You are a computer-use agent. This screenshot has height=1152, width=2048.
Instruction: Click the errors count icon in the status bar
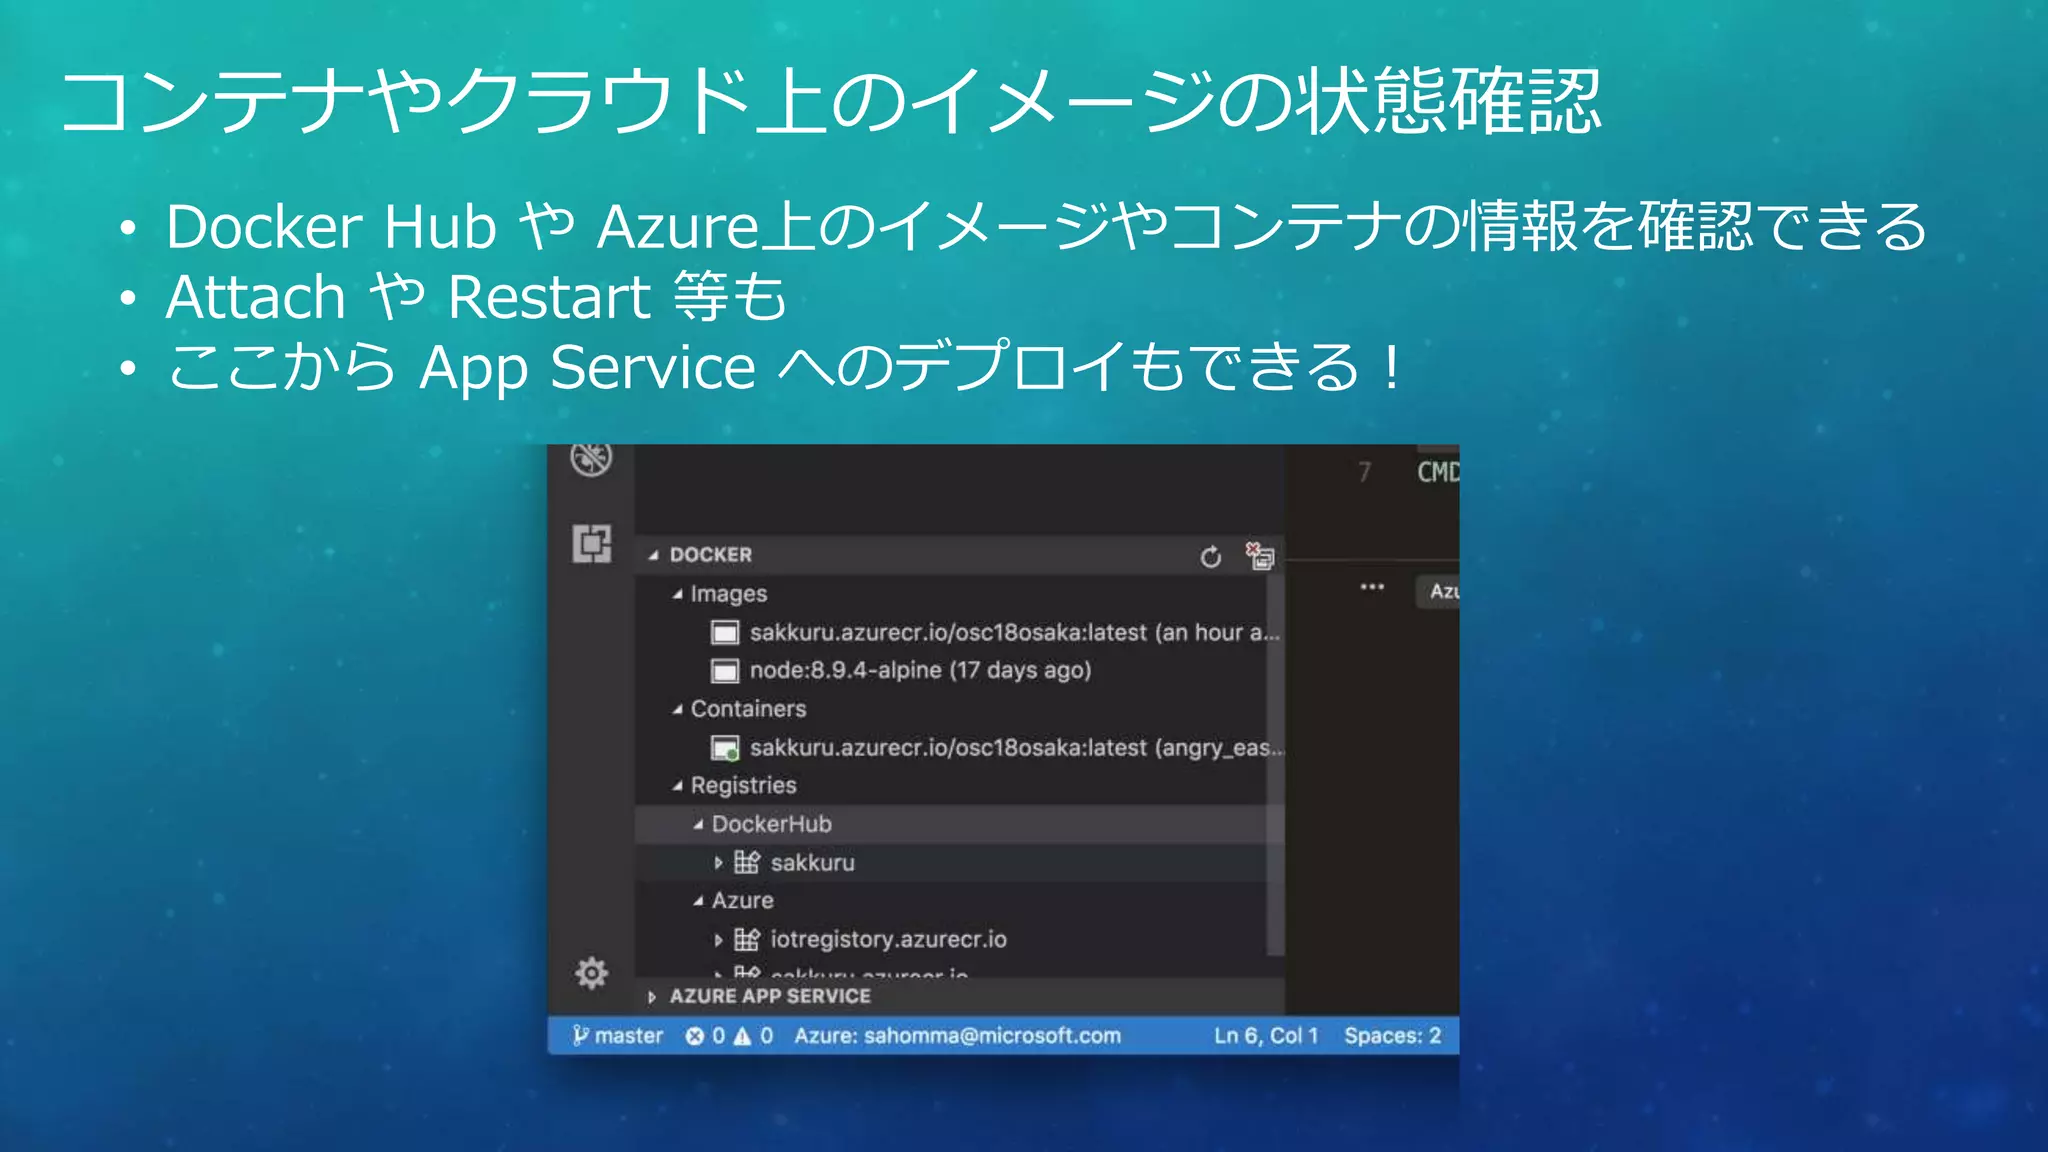[x=694, y=1036]
